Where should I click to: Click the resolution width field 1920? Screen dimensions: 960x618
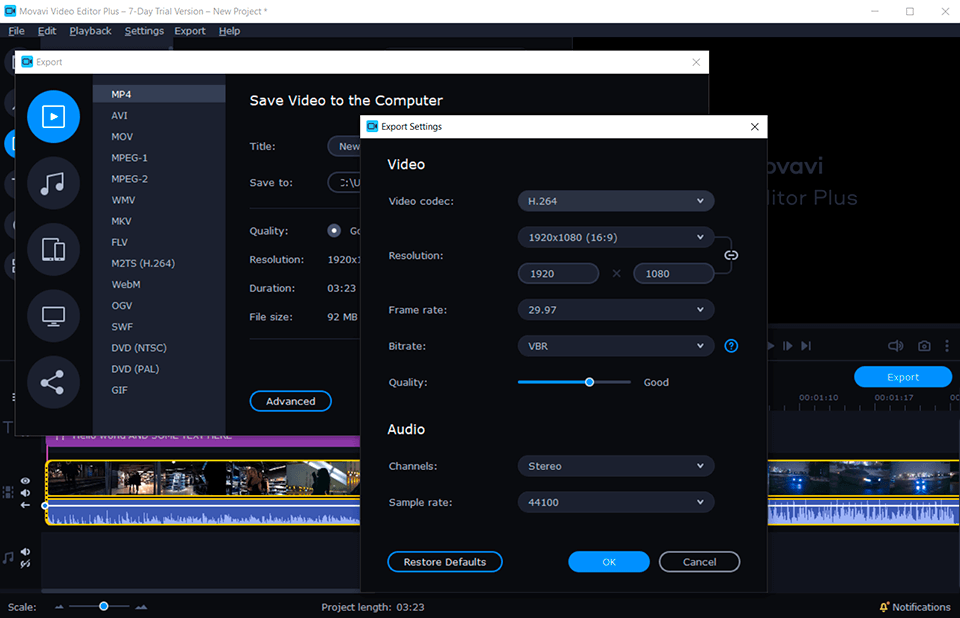(x=558, y=274)
